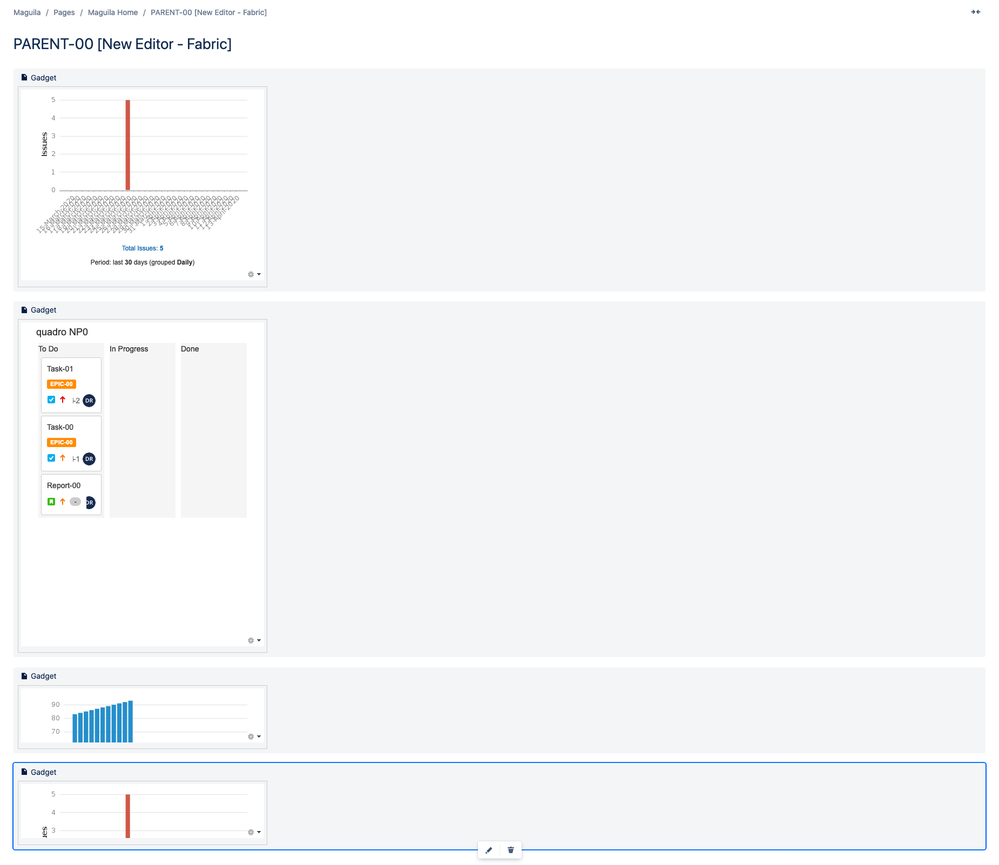
Task: Toggle the collapse-width arrows icon at top right
Action: pos(976,11)
